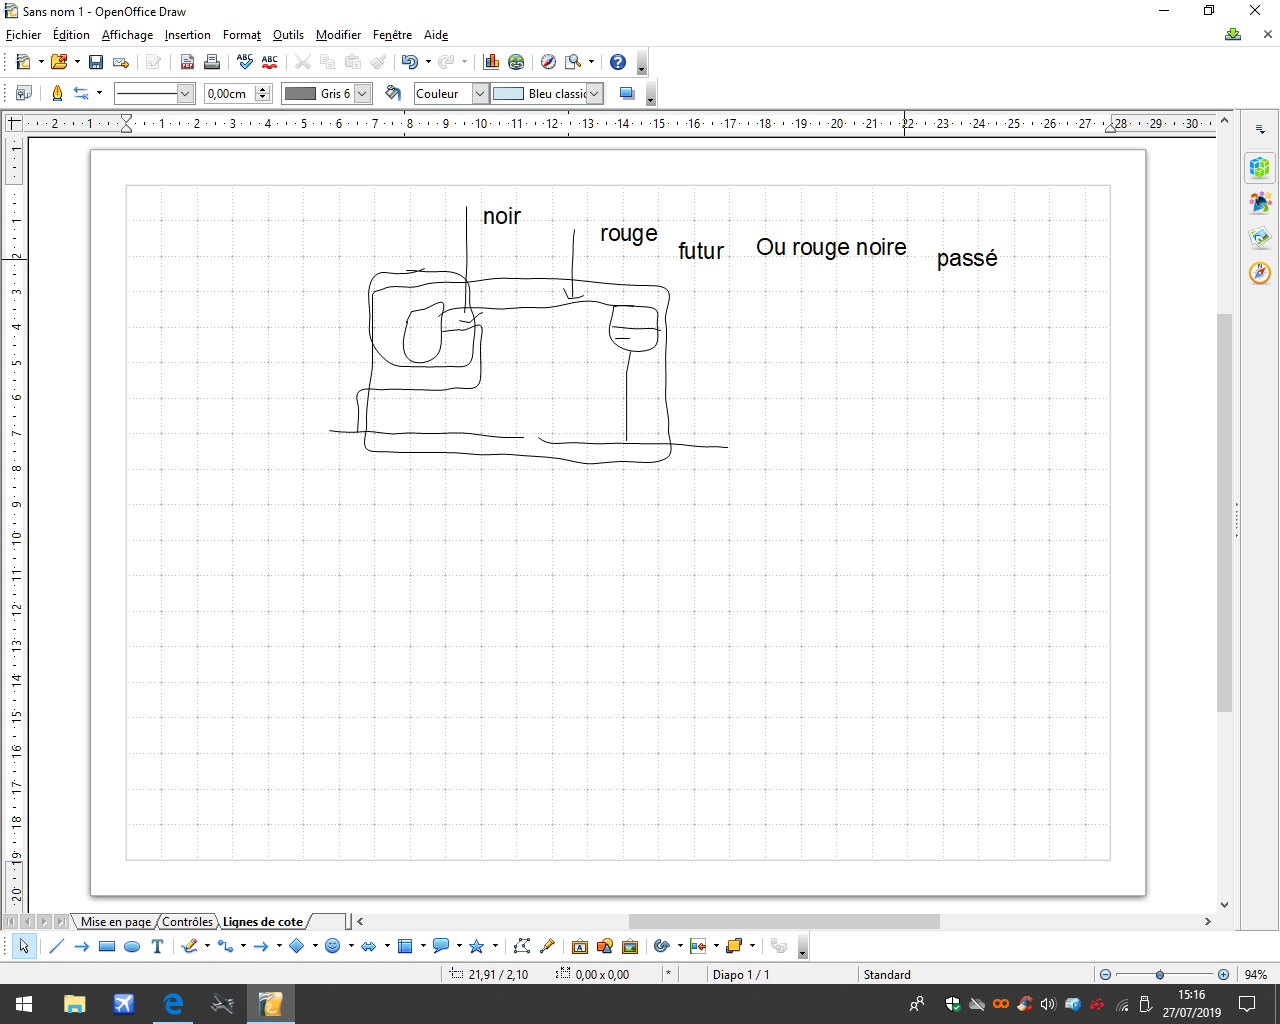Click the zoom slider handle
This screenshot has height=1024, width=1280.
pos(1160,974)
